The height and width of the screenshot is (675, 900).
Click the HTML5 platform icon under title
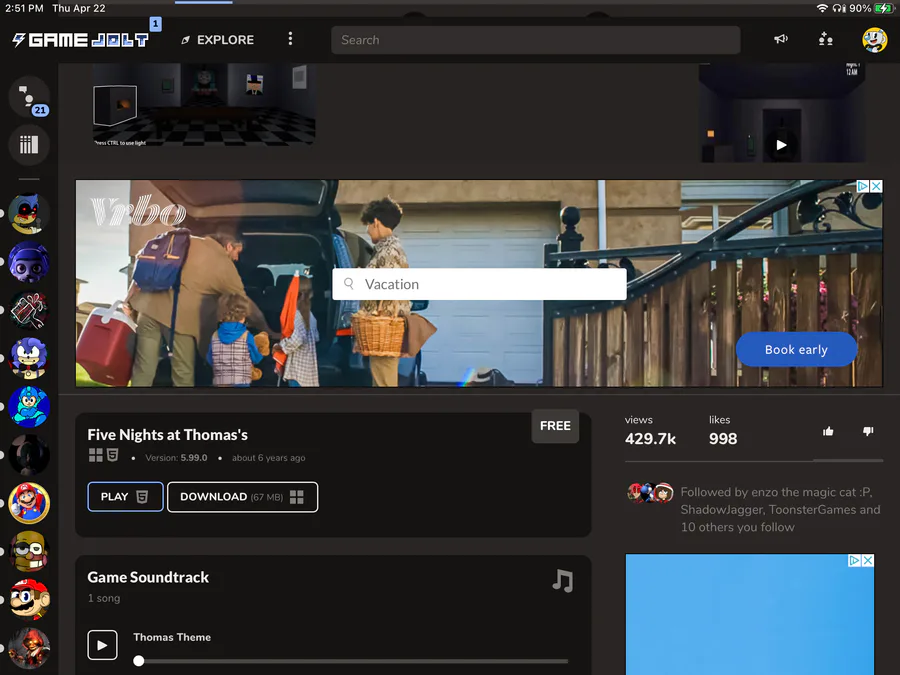(x=112, y=455)
